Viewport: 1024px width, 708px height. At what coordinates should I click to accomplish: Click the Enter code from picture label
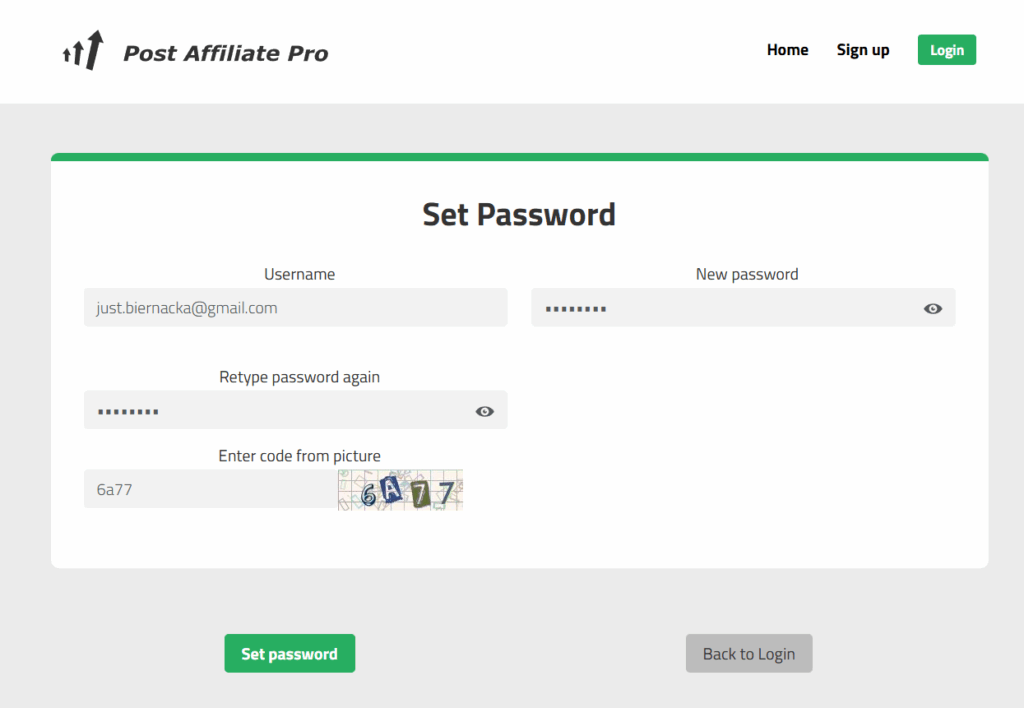[x=299, y=456]
